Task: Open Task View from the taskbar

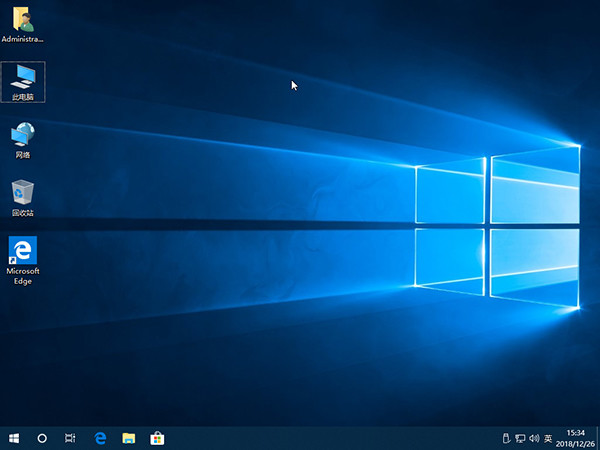Action: point(70,438)
